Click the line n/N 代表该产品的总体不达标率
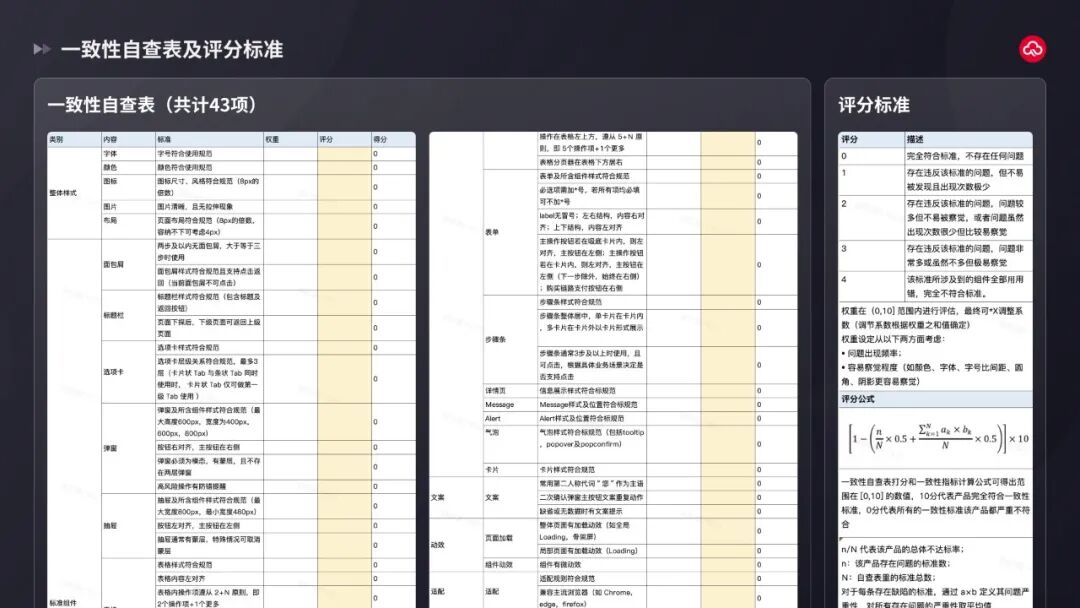Image resolution: width=1080 pixels, height=608 pixels. 903,549
